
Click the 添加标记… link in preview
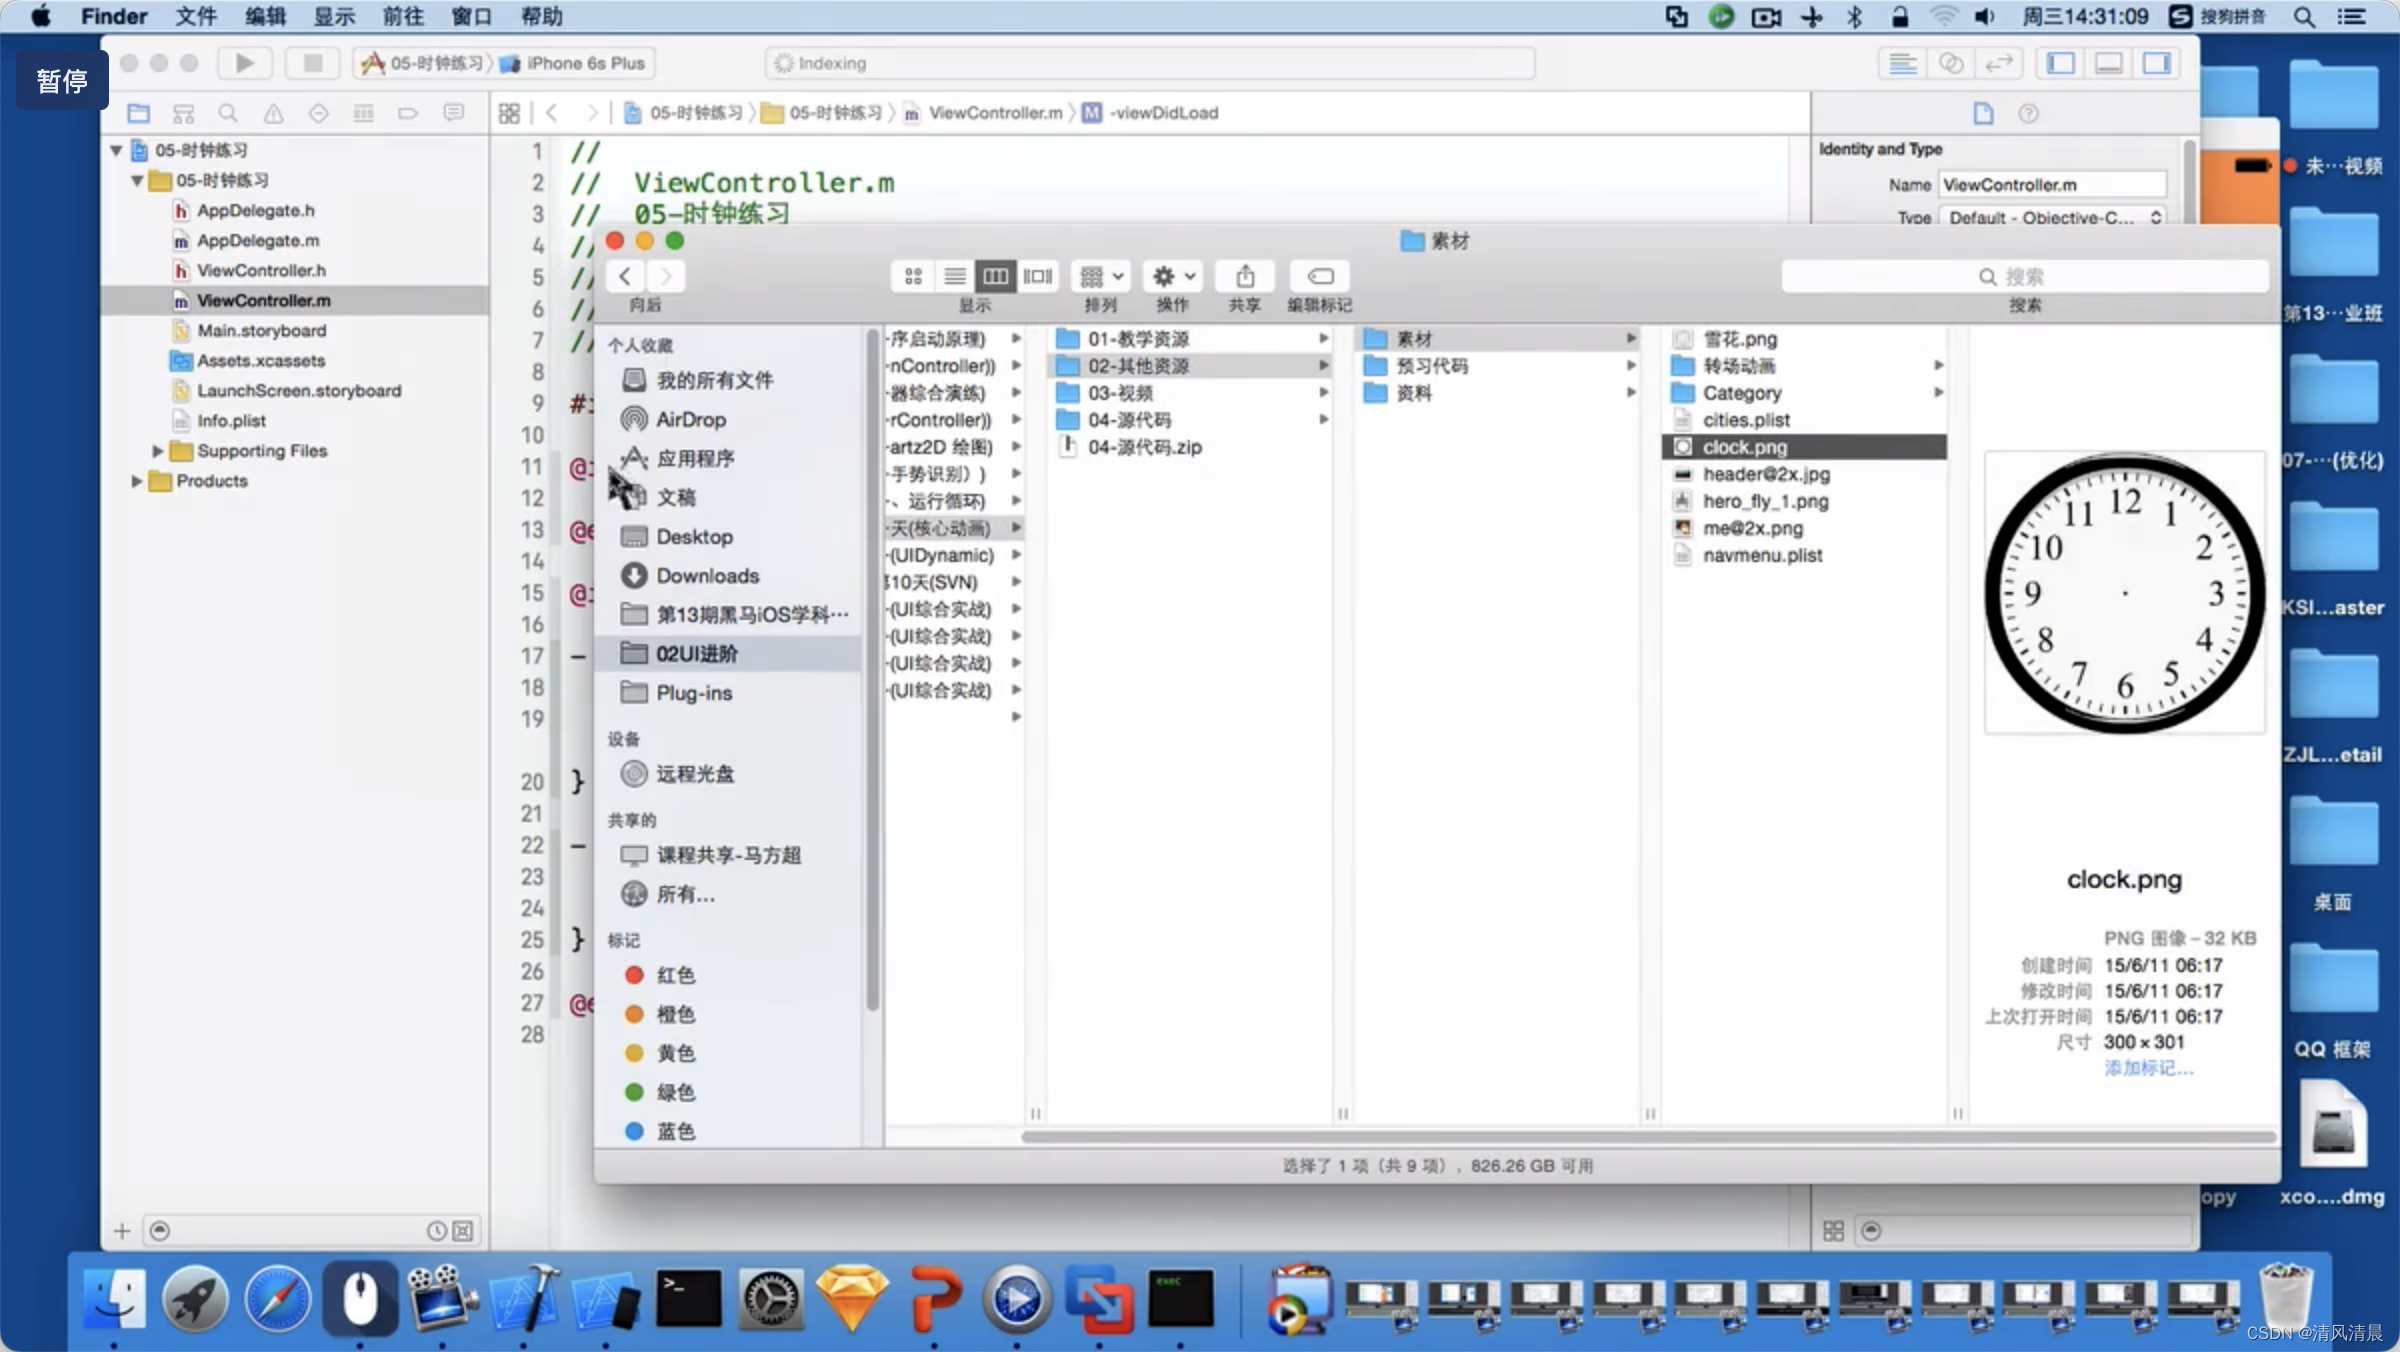pyautogui.click(x=2149, y=1068)
